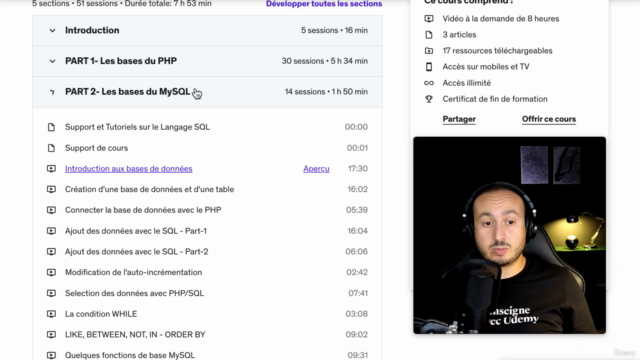Click Offrir ce cours button

pos(549,119)
